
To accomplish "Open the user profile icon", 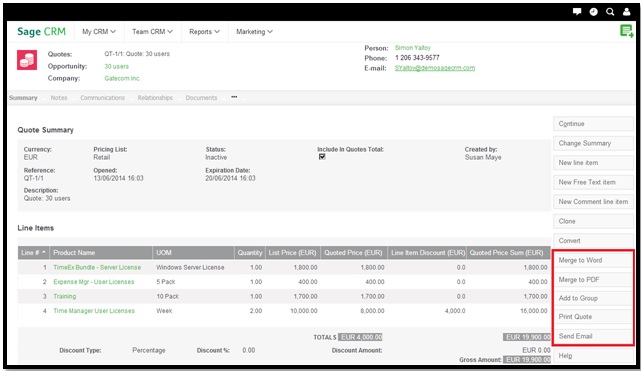I will pos(626,12).
